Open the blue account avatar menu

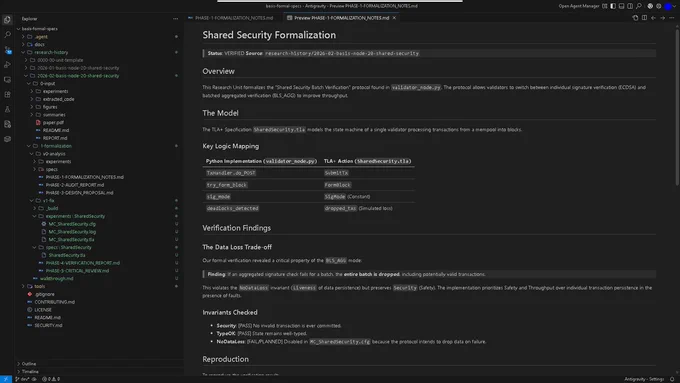[668, 6]
